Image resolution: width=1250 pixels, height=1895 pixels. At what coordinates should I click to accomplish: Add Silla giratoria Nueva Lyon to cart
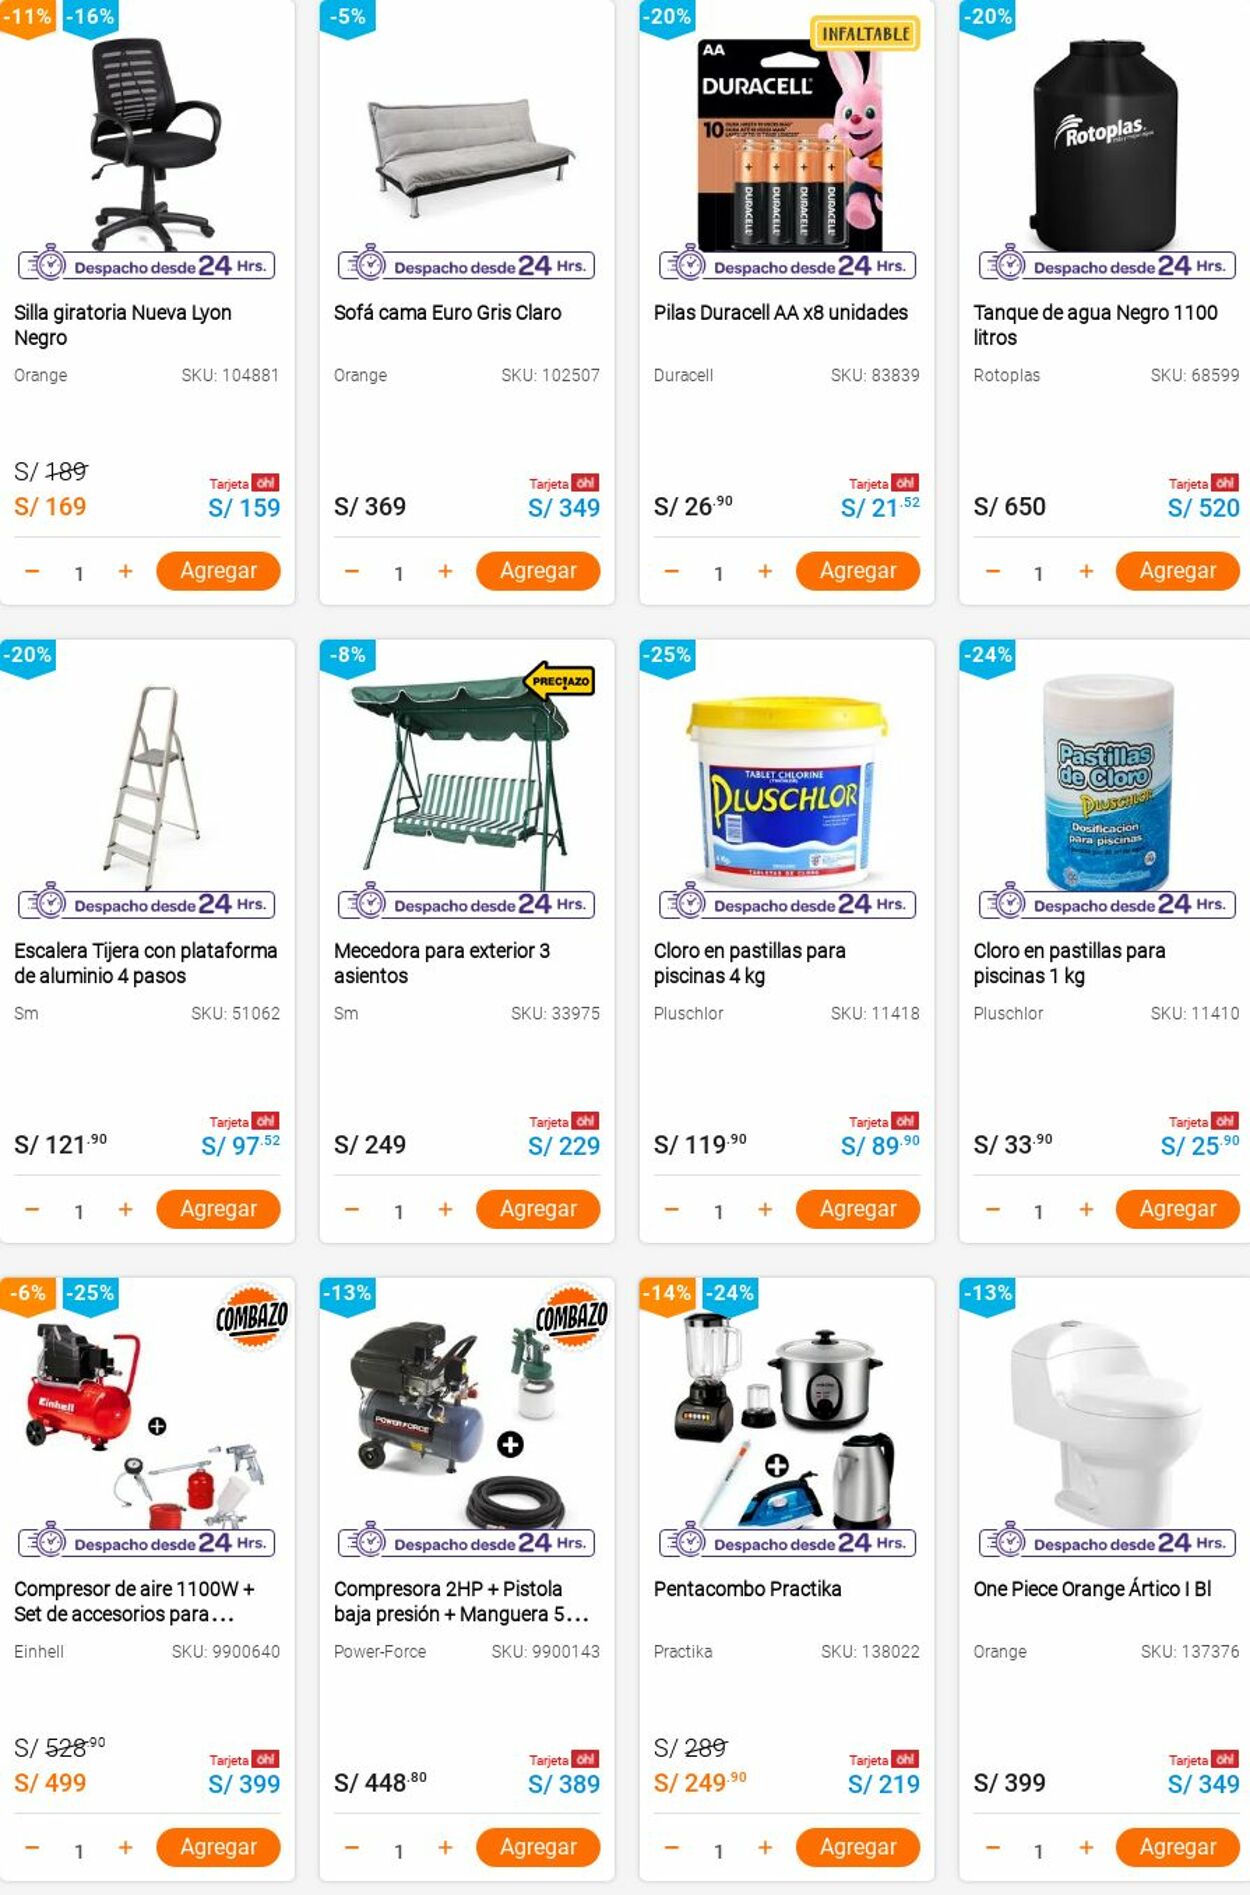click(x=218, y=571)
